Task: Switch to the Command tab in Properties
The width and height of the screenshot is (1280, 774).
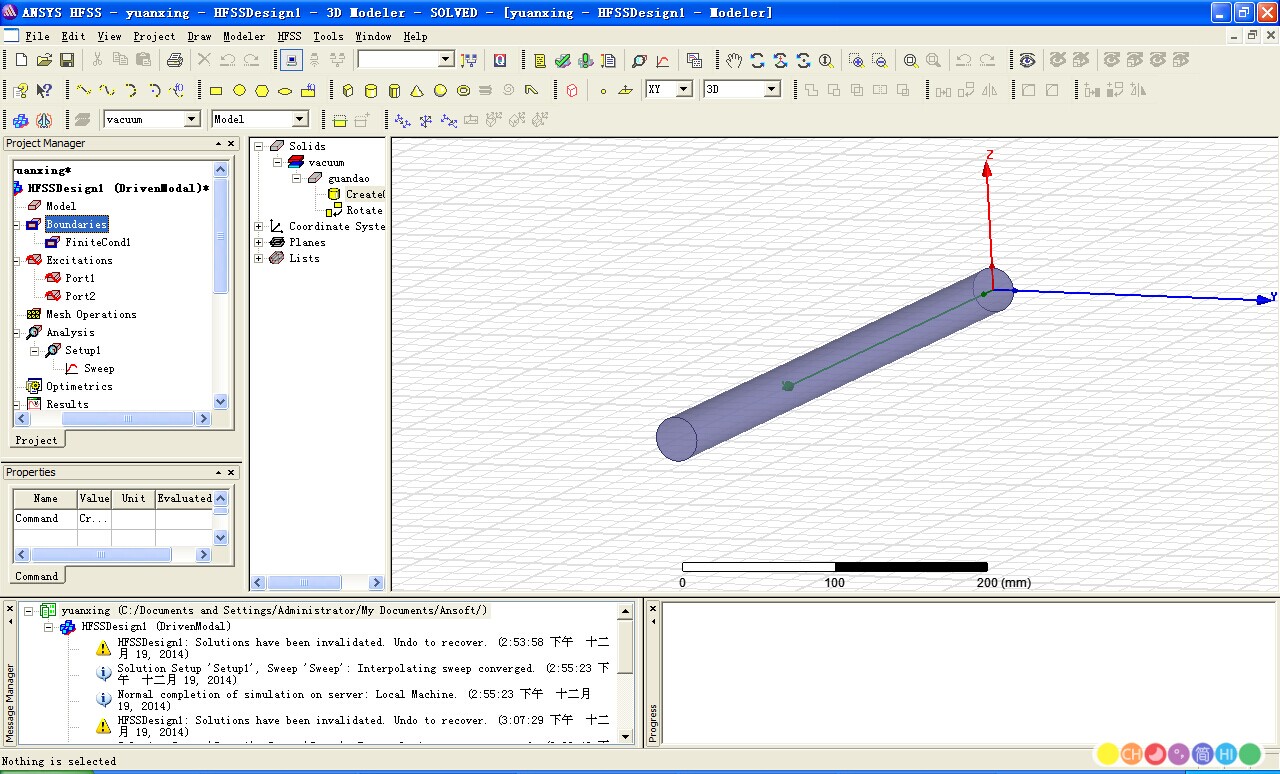Action: (37, 576)
